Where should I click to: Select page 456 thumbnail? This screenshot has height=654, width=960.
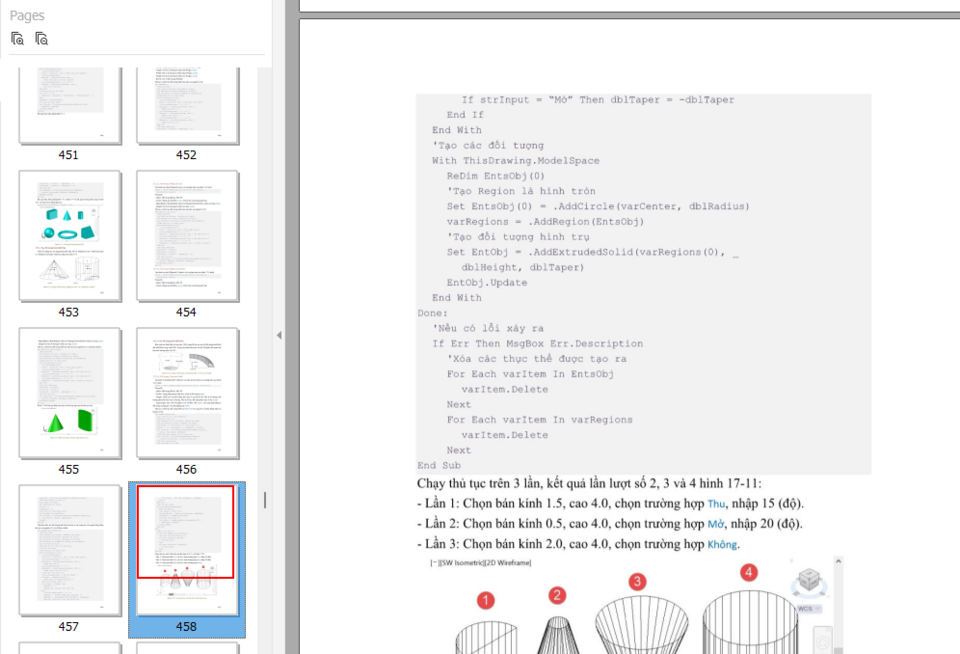click(186, 392)
